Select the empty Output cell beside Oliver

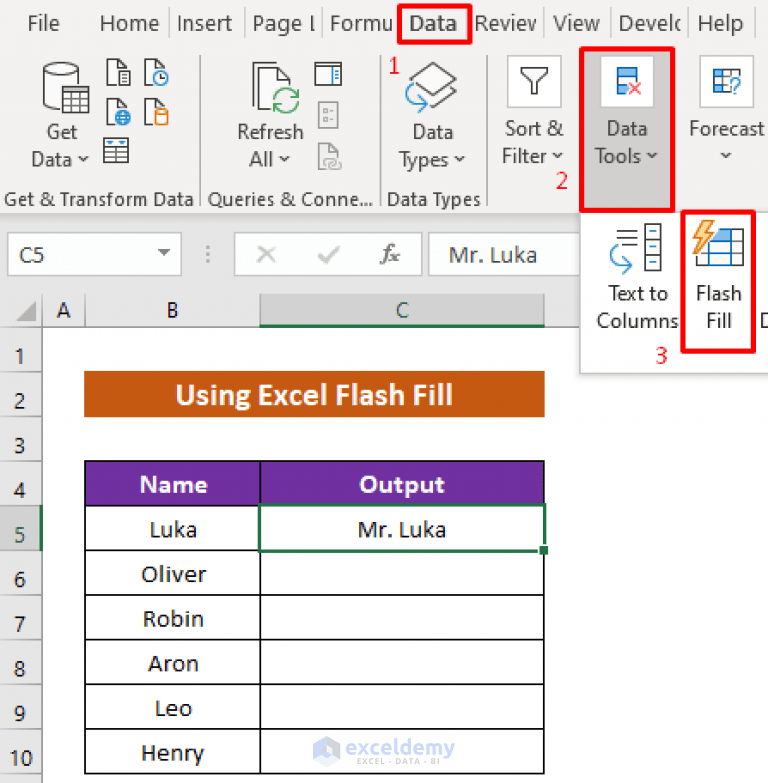pyautogui.click(x=402, y=573)
